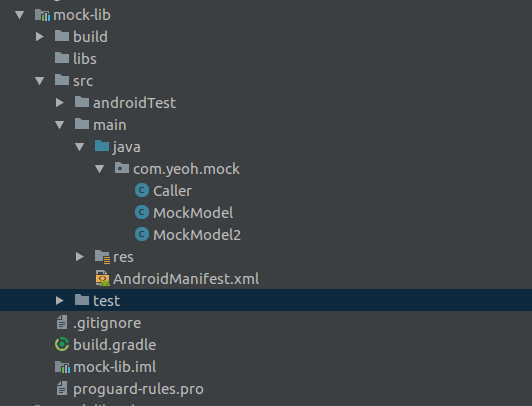Expand the androidTest folder arrow
Screen dimensions: 532x406
coord(60,102)
